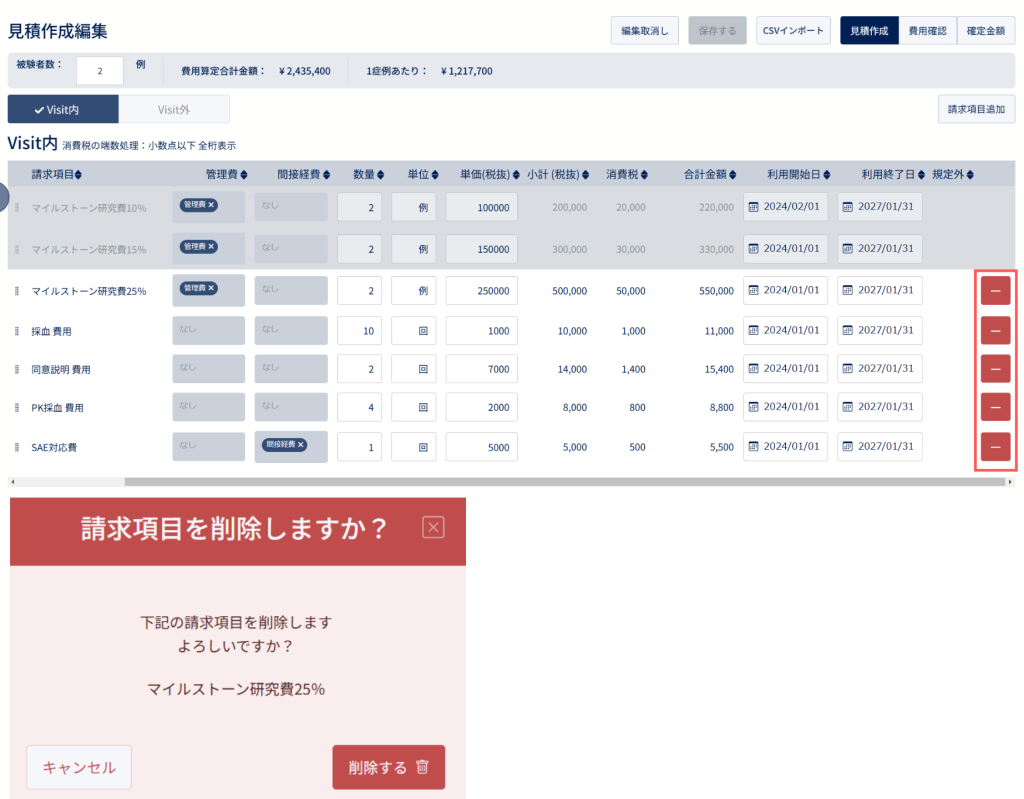Screen dimensions: 1024x799
Task: Click キャンセル in delete dialog
Action: 79,767
